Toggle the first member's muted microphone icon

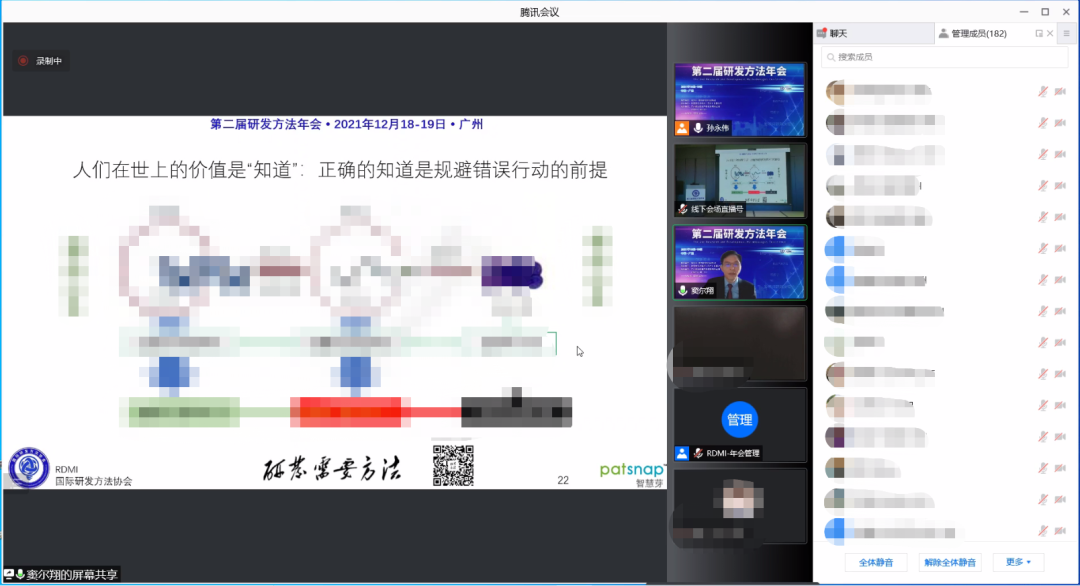tap(1043, 92)
